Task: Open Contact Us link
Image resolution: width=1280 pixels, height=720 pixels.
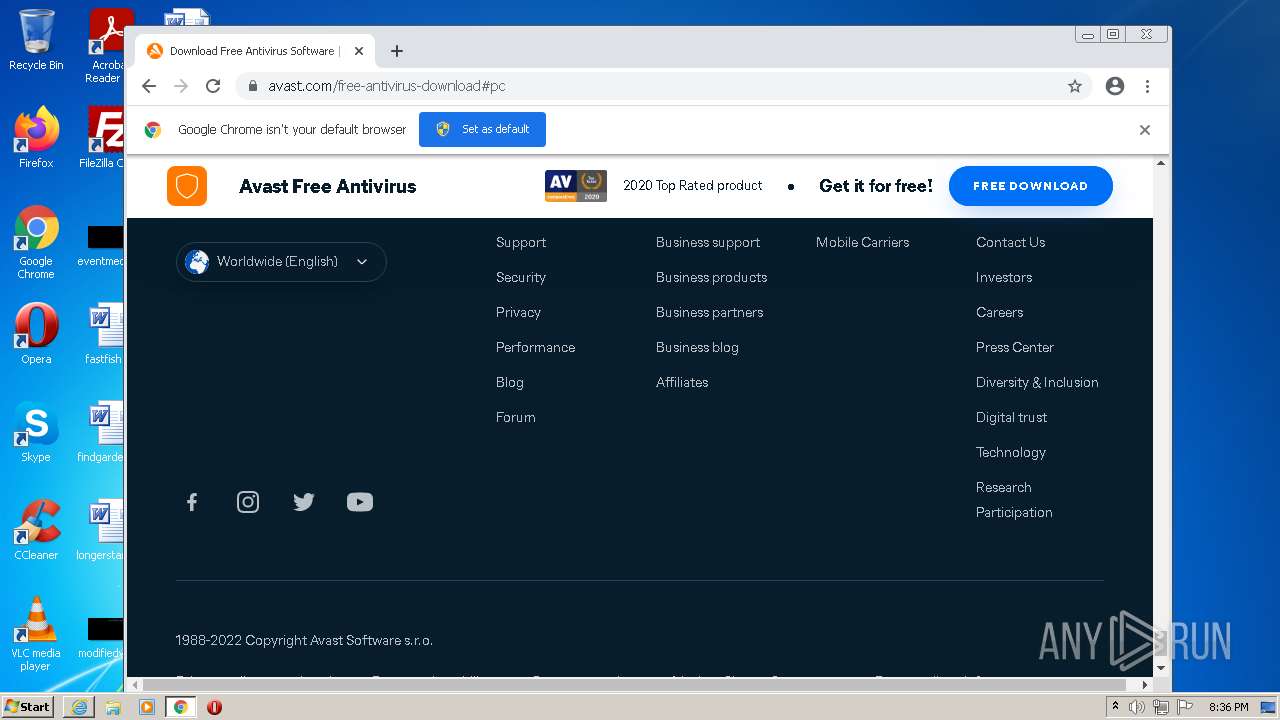Action: point(1011,242)
